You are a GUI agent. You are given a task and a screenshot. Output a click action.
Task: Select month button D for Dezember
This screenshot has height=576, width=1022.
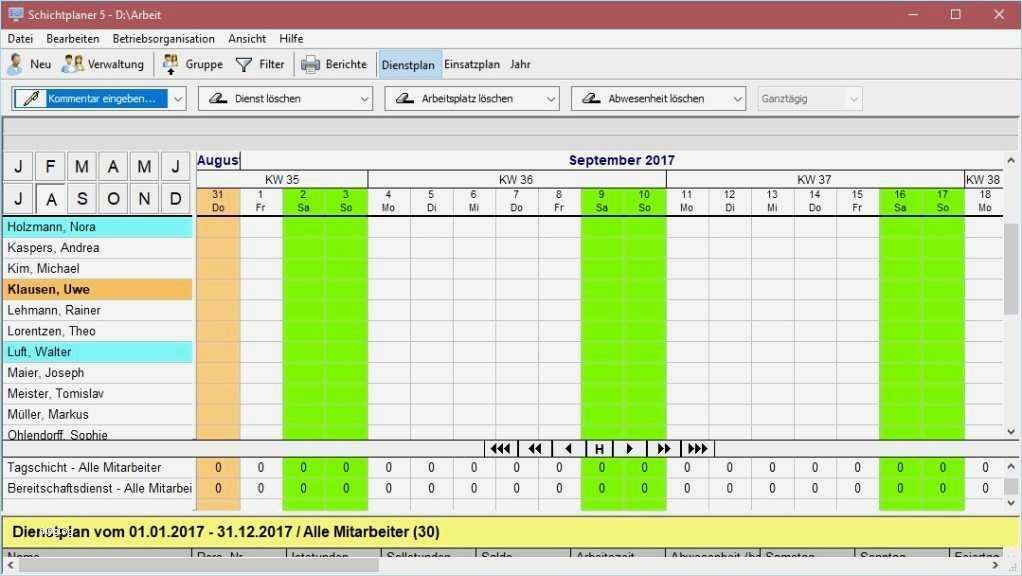click(x=172, y=198)
